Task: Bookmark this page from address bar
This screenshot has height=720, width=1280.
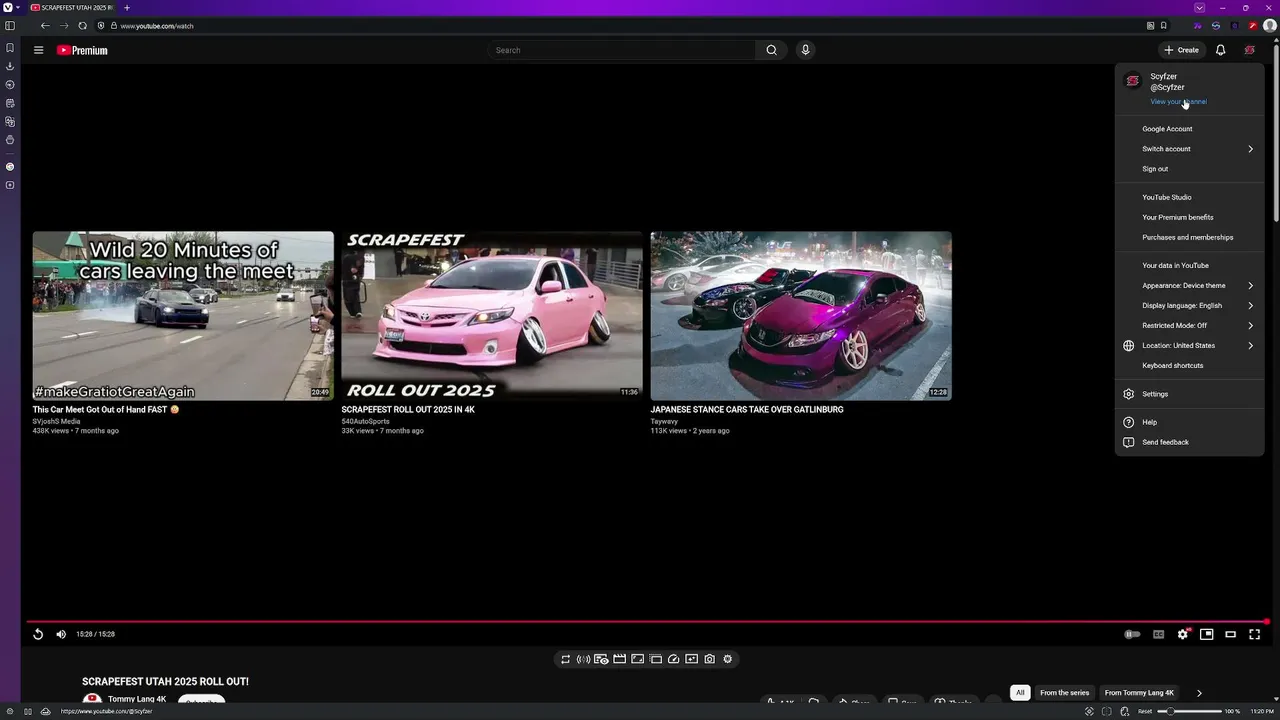Action: coord(1163,26)
